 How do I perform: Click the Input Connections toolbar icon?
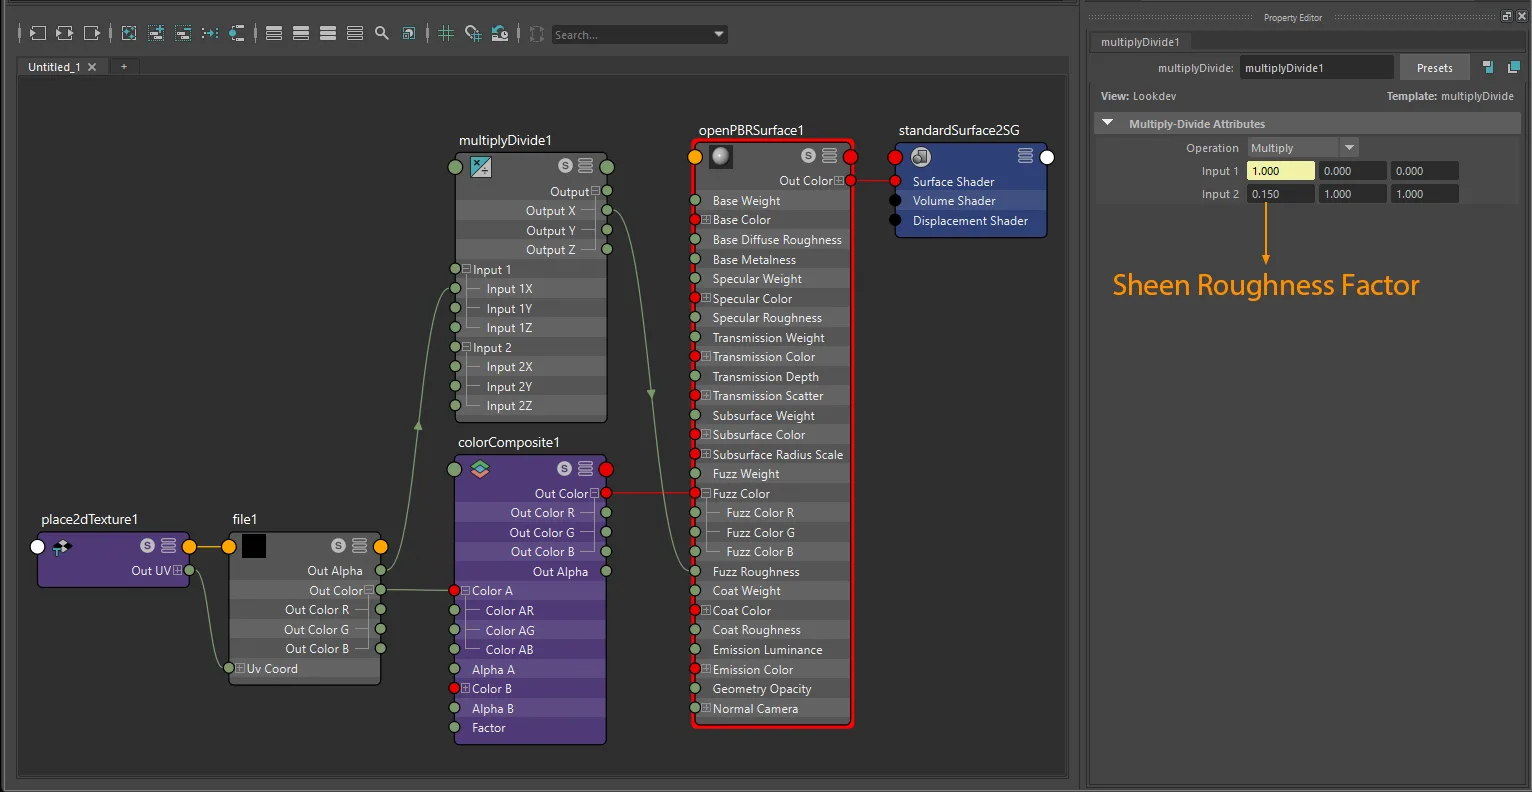[x=37, y=33]
